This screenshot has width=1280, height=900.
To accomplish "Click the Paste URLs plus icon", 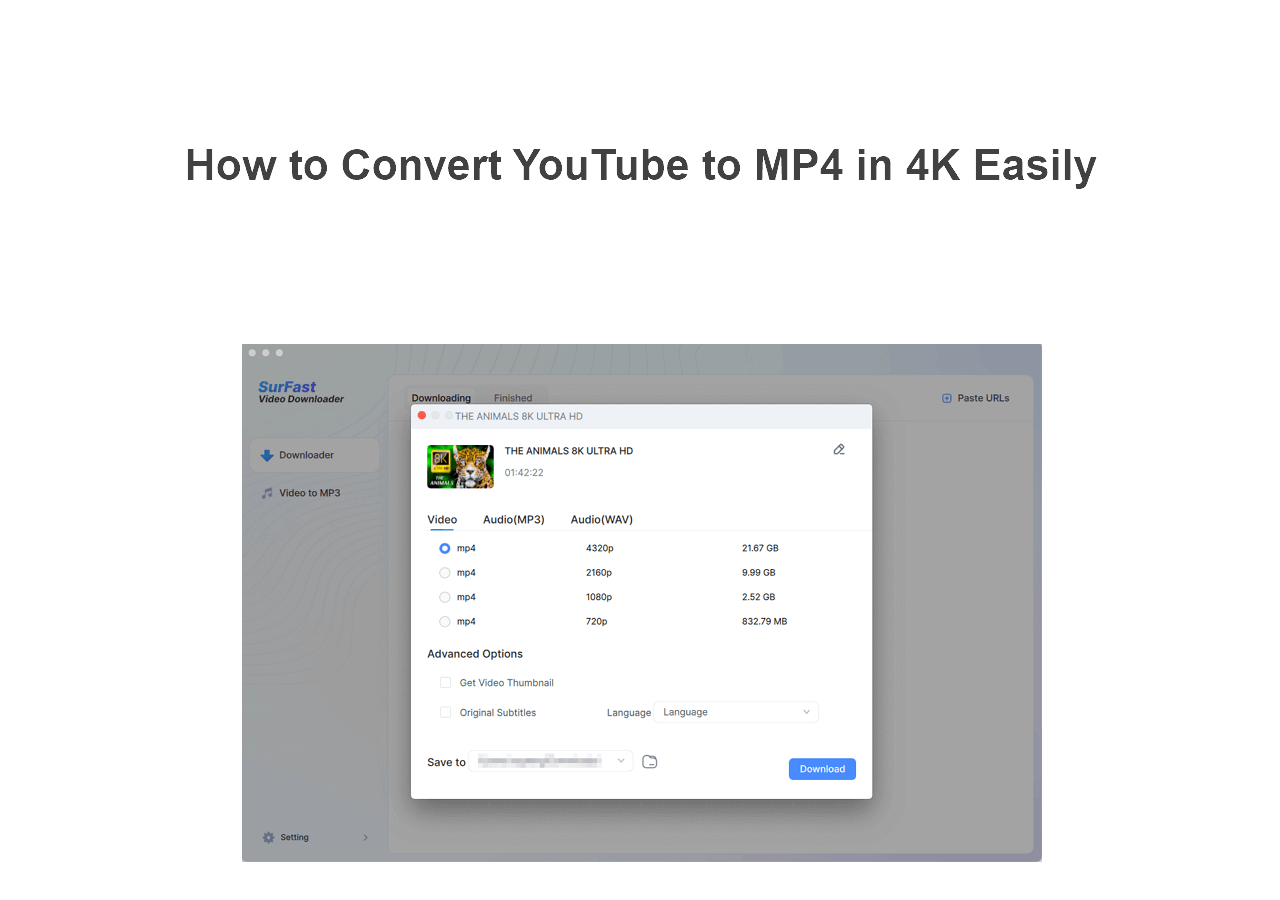I will coord(947,398).
